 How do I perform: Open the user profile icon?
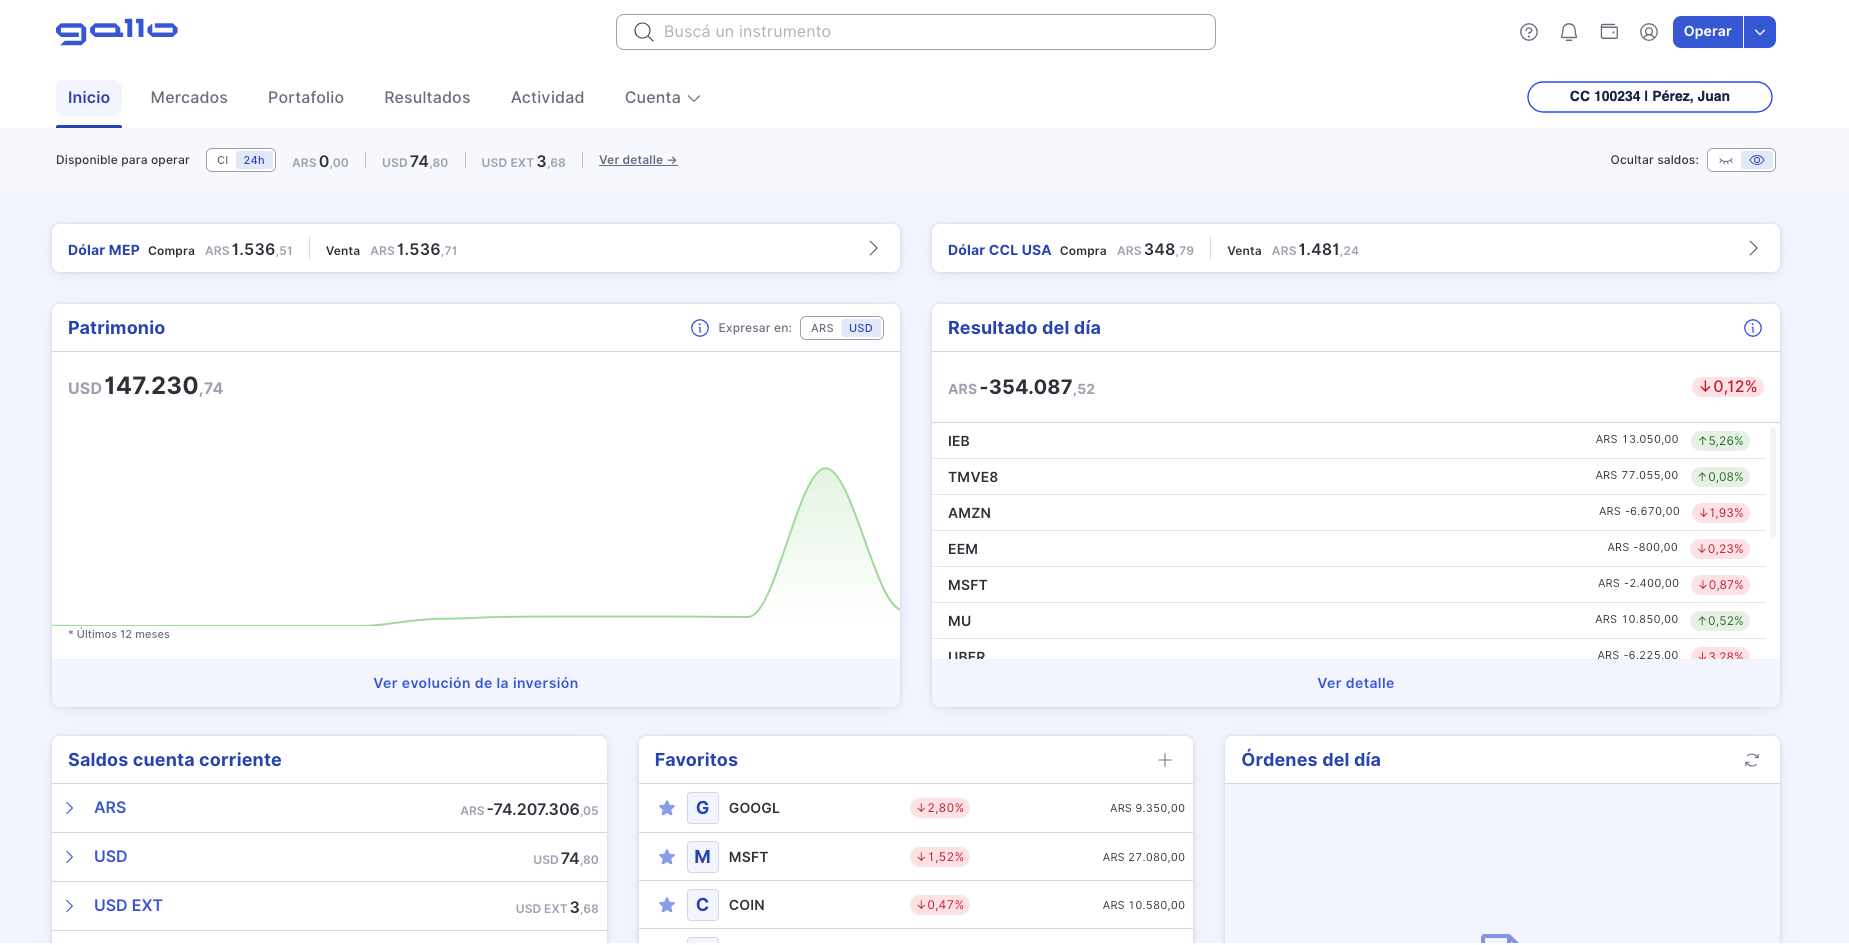coord(1649,32)
